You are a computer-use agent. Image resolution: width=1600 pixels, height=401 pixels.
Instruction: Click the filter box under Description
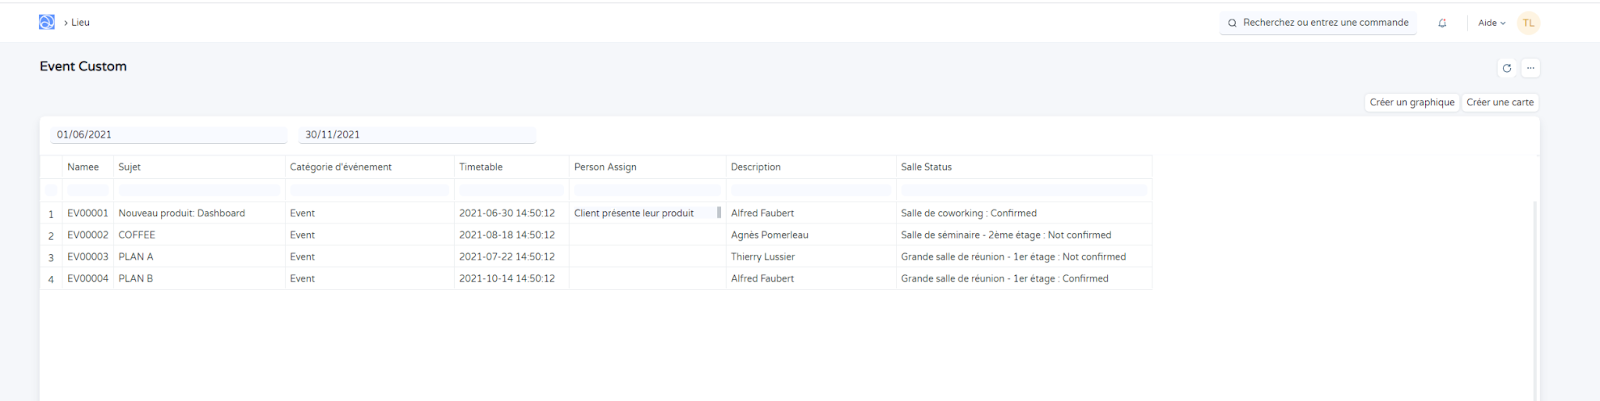810,190
